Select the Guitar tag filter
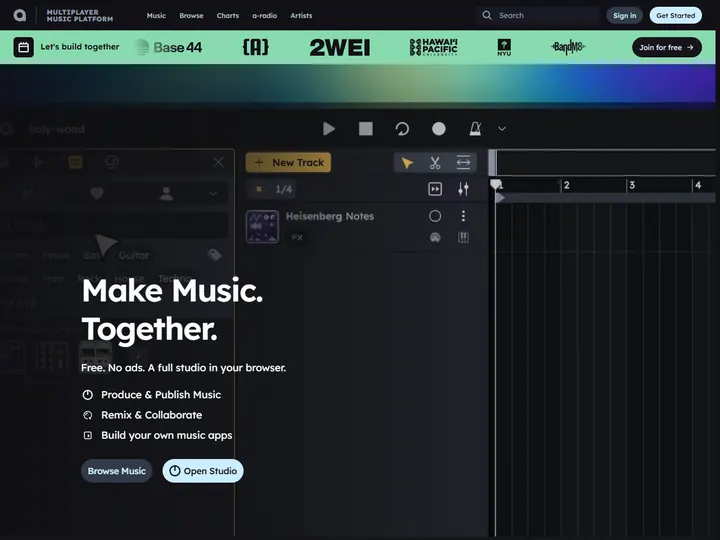The width and height of the screenshot is (720, 540). [x=134, y=255]
